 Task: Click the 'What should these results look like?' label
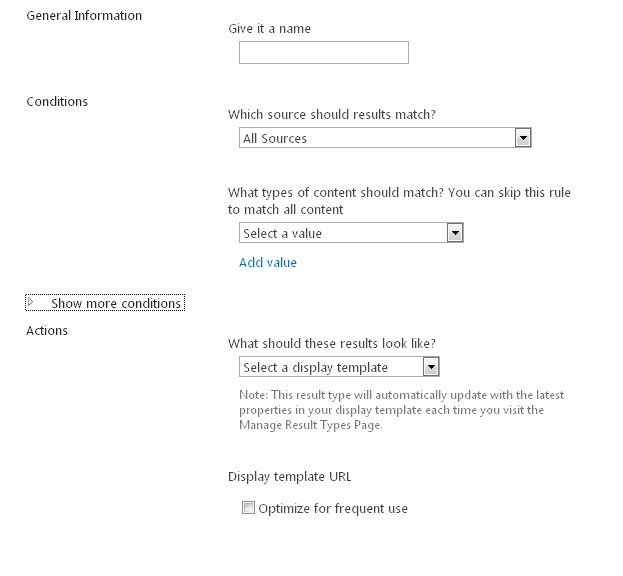point(333,343)
